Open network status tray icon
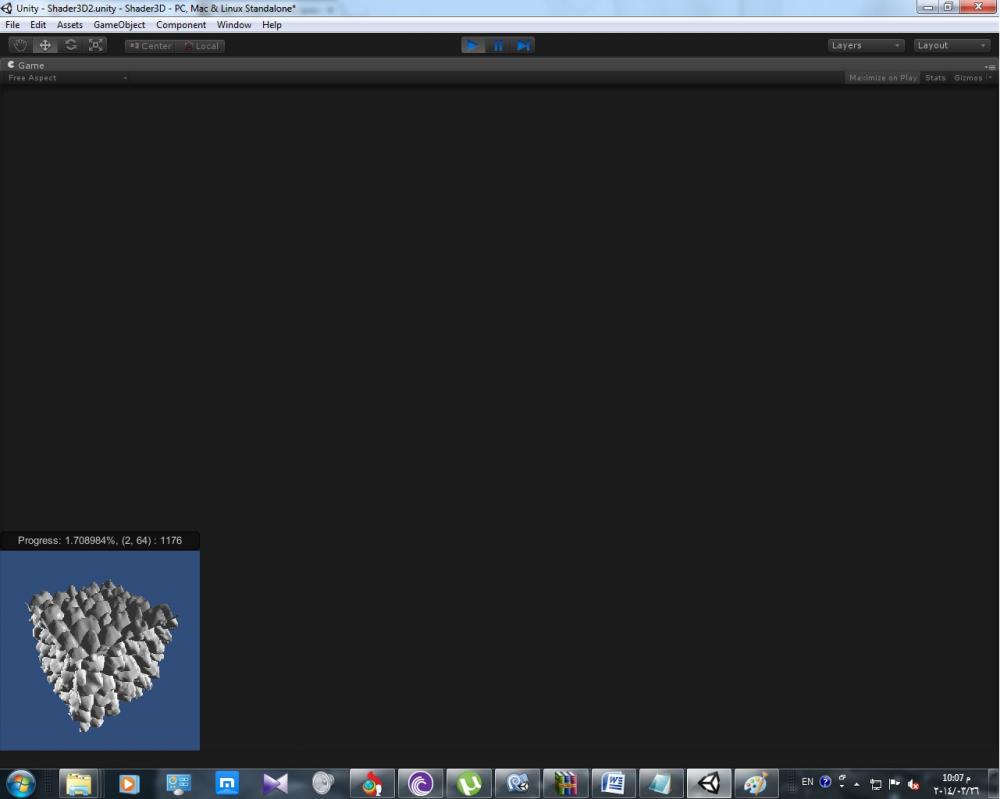Viewport: 1000px width, 799px height. (x=876, y=784)
